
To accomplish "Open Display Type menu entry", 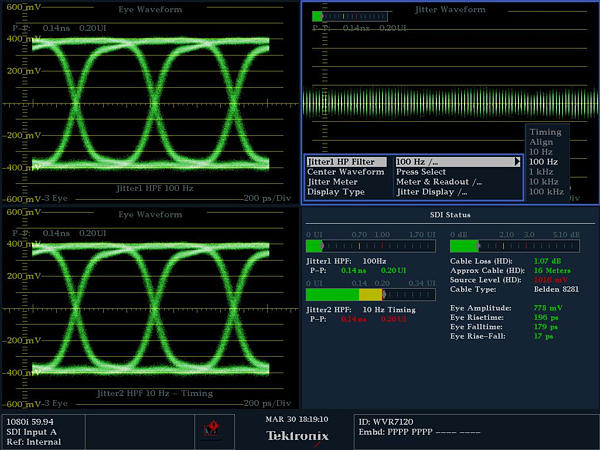I will click(x=335, y=191).
